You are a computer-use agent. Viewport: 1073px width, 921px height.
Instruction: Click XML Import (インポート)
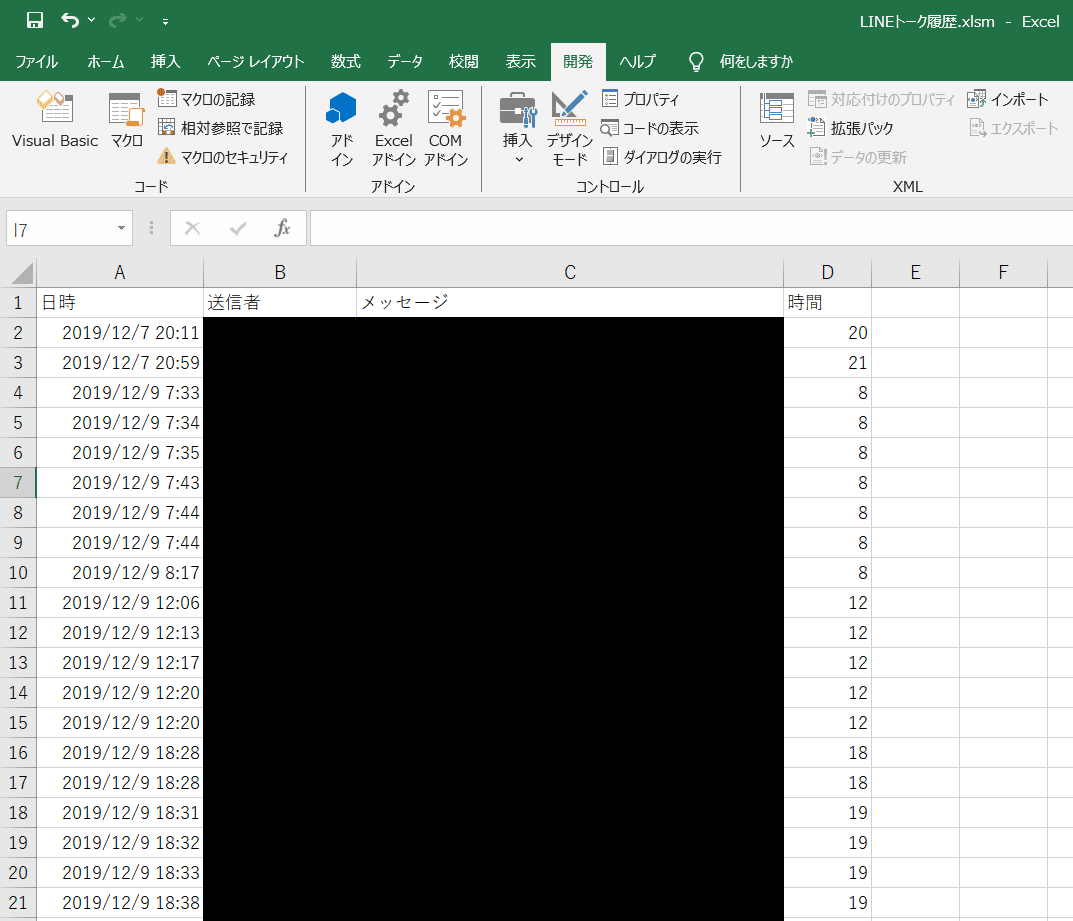point(1007,99)
